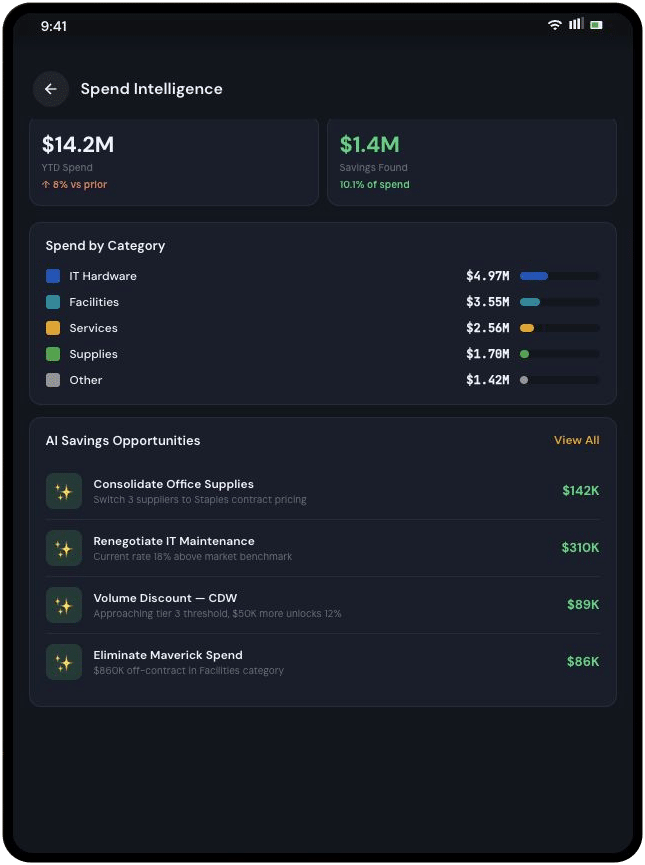Click the Services spend progress bar
The image size is (645, 865).
point(559,328)
